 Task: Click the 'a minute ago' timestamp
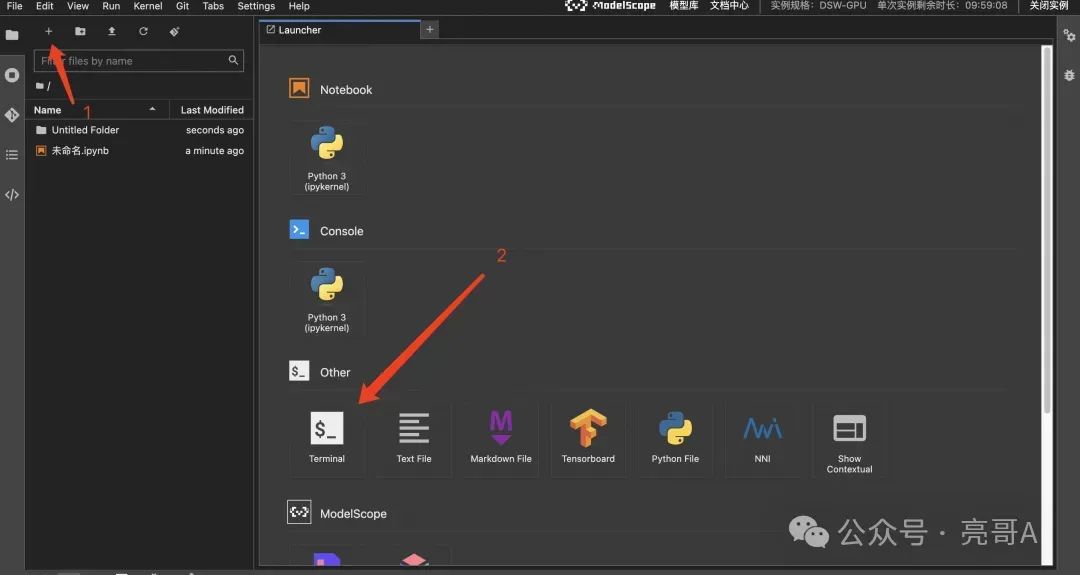pos(214,151)
